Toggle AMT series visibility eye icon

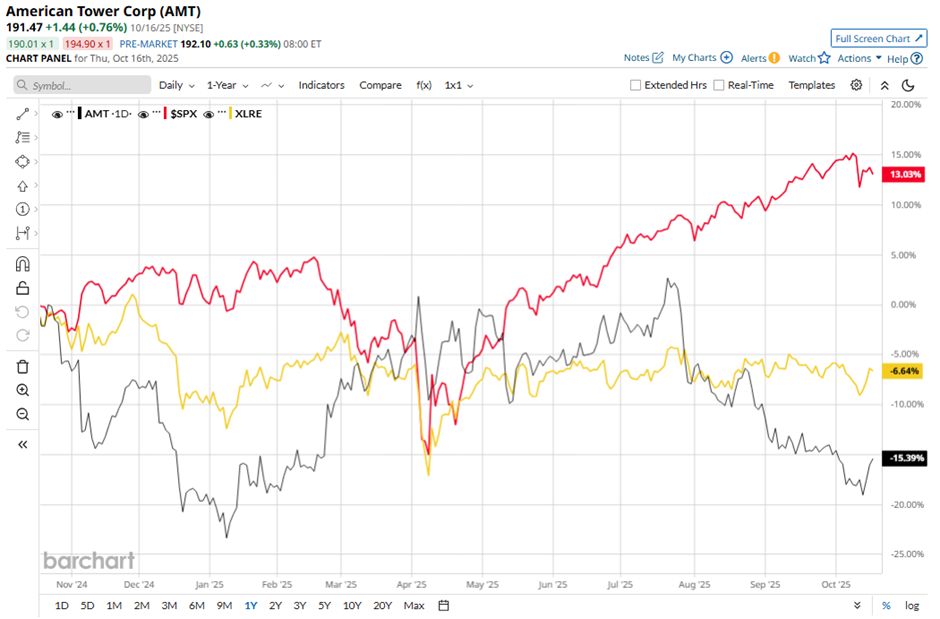pos(57,114)
